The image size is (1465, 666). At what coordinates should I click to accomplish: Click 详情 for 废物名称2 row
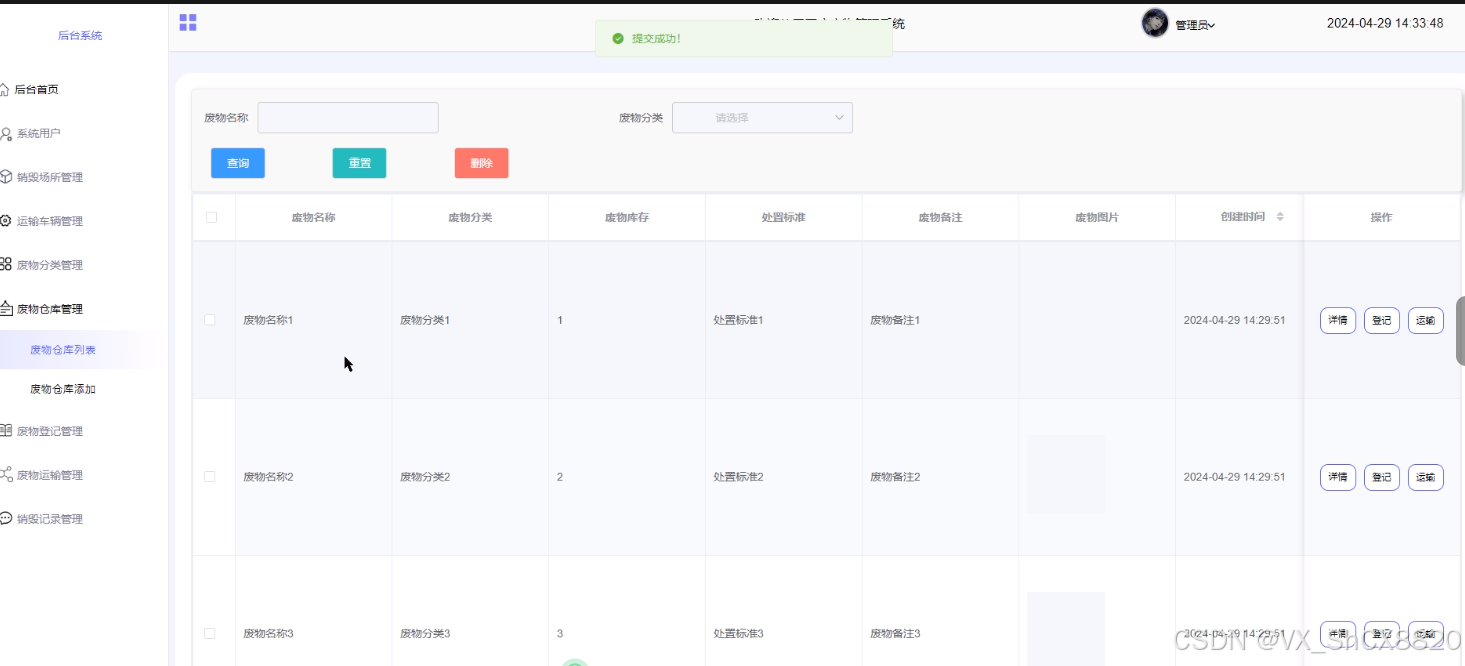[1338, 477]
